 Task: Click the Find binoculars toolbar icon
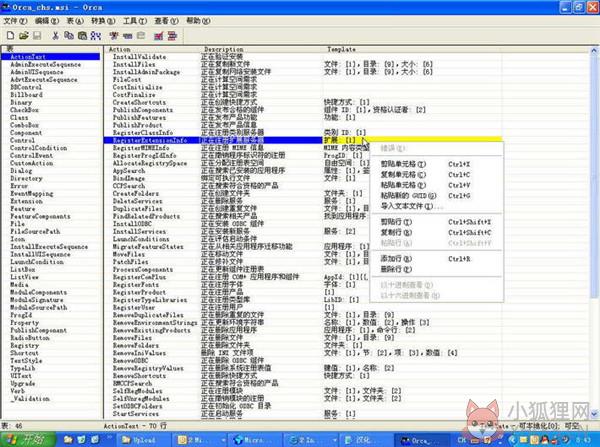pyautogui.click(x=96, y=36)
